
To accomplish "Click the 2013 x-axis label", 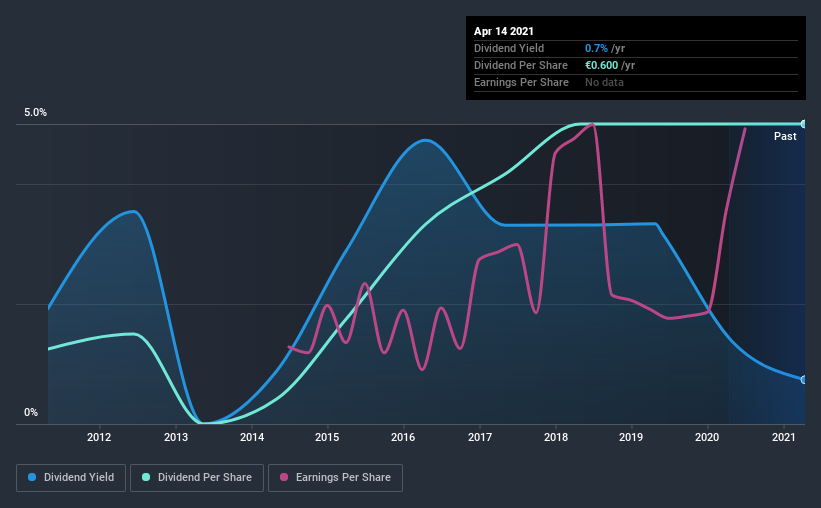I will tap(176, 437).
